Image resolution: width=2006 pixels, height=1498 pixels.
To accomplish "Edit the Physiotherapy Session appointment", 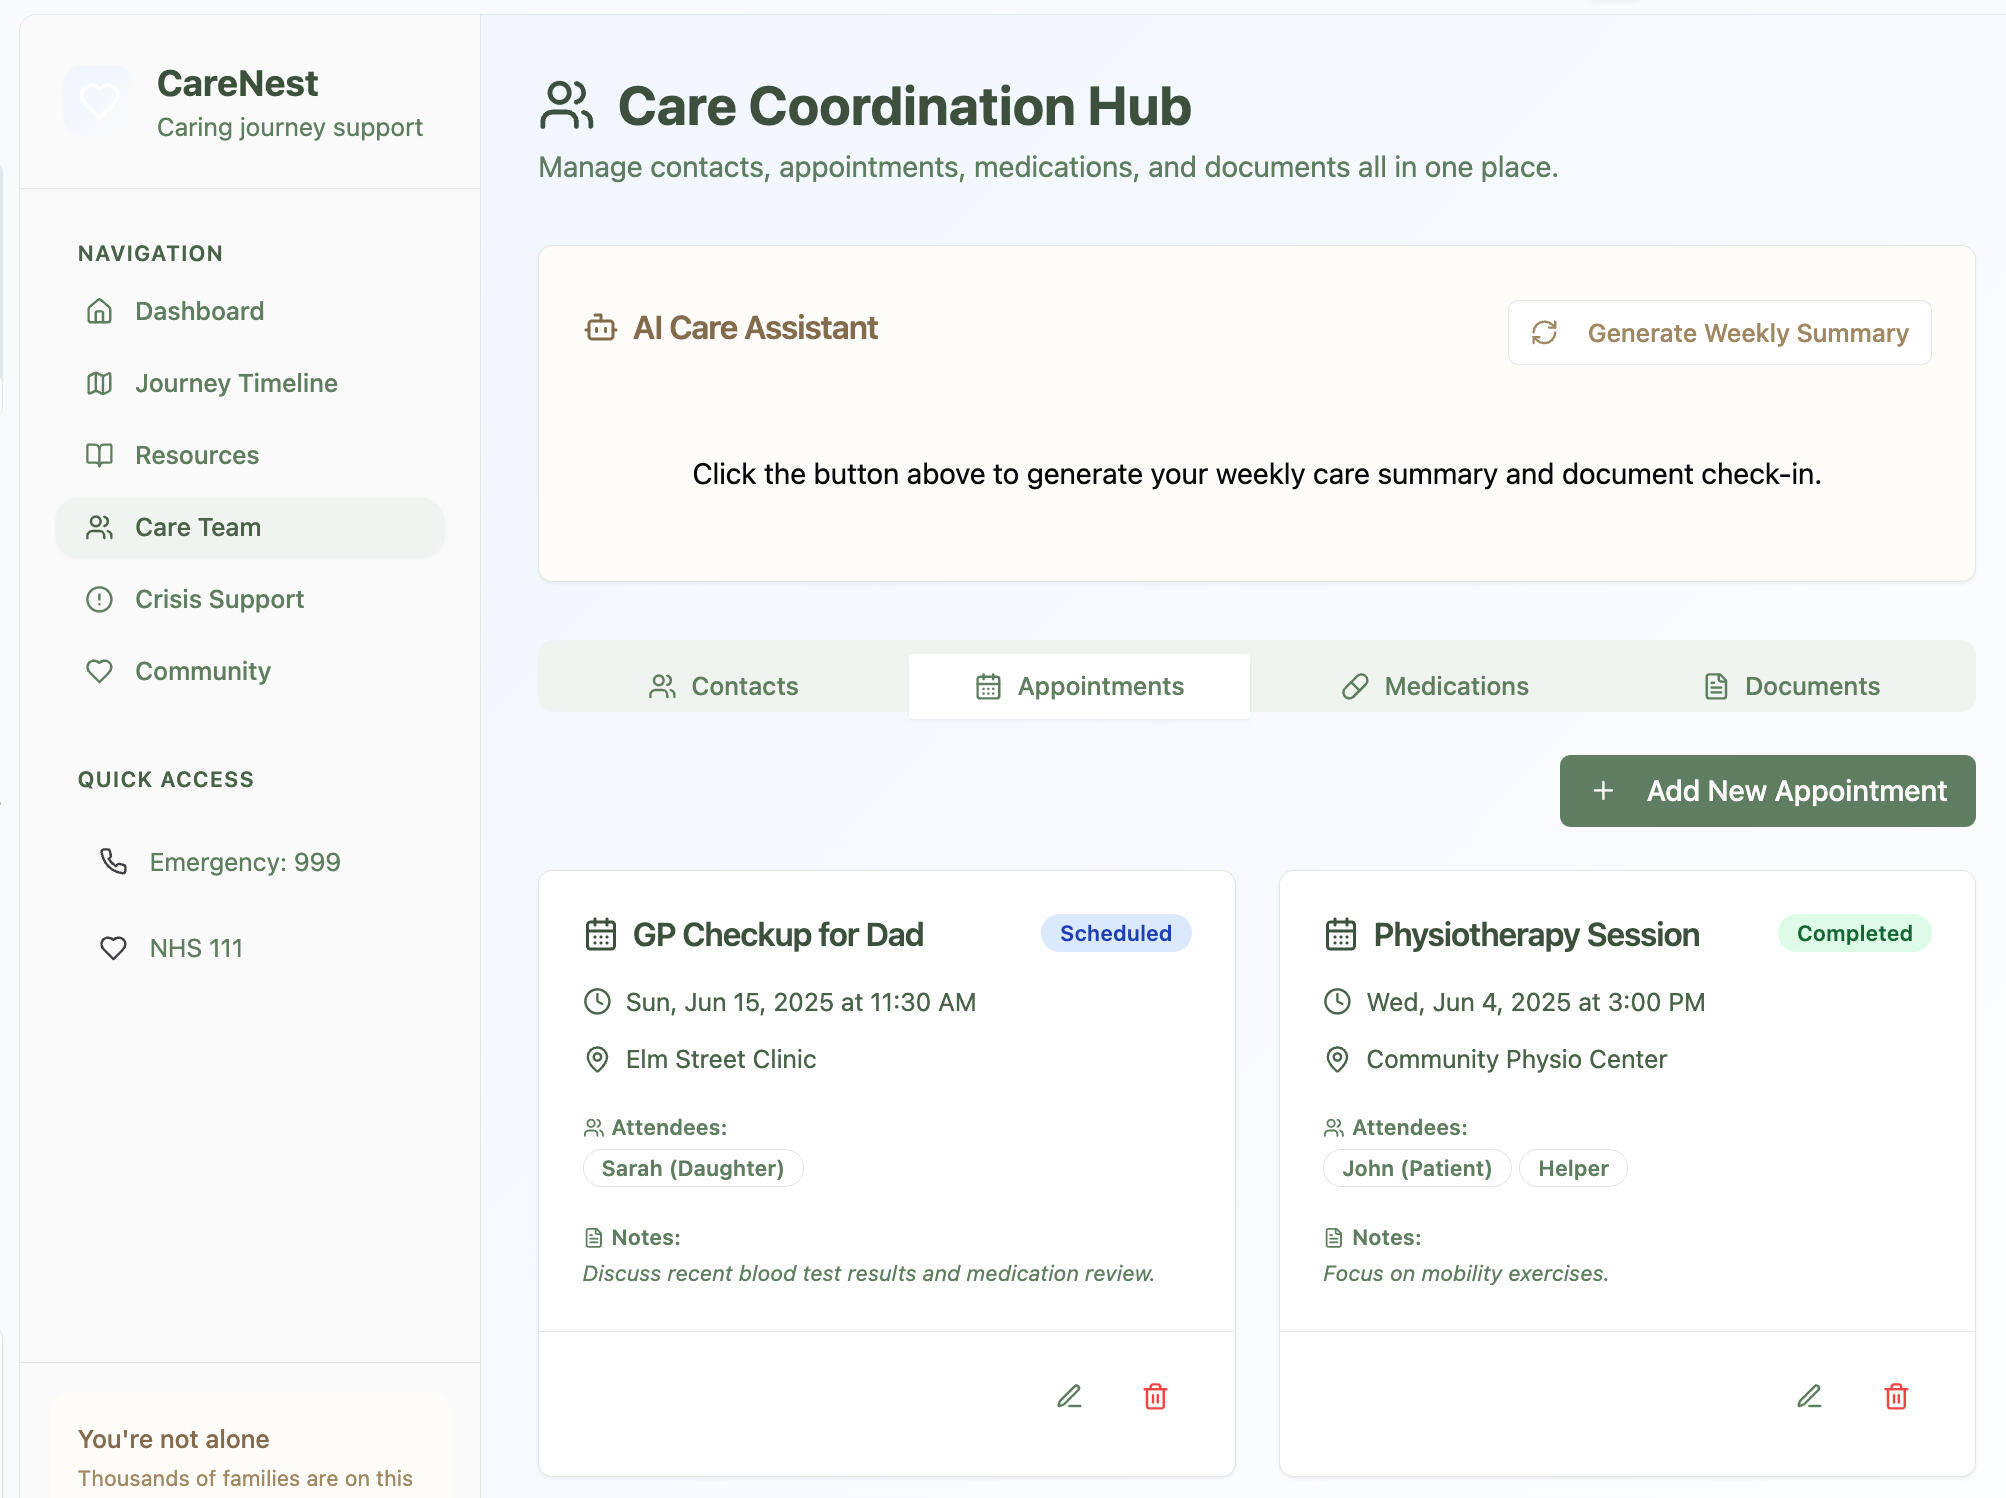I will [1809, 1396].
